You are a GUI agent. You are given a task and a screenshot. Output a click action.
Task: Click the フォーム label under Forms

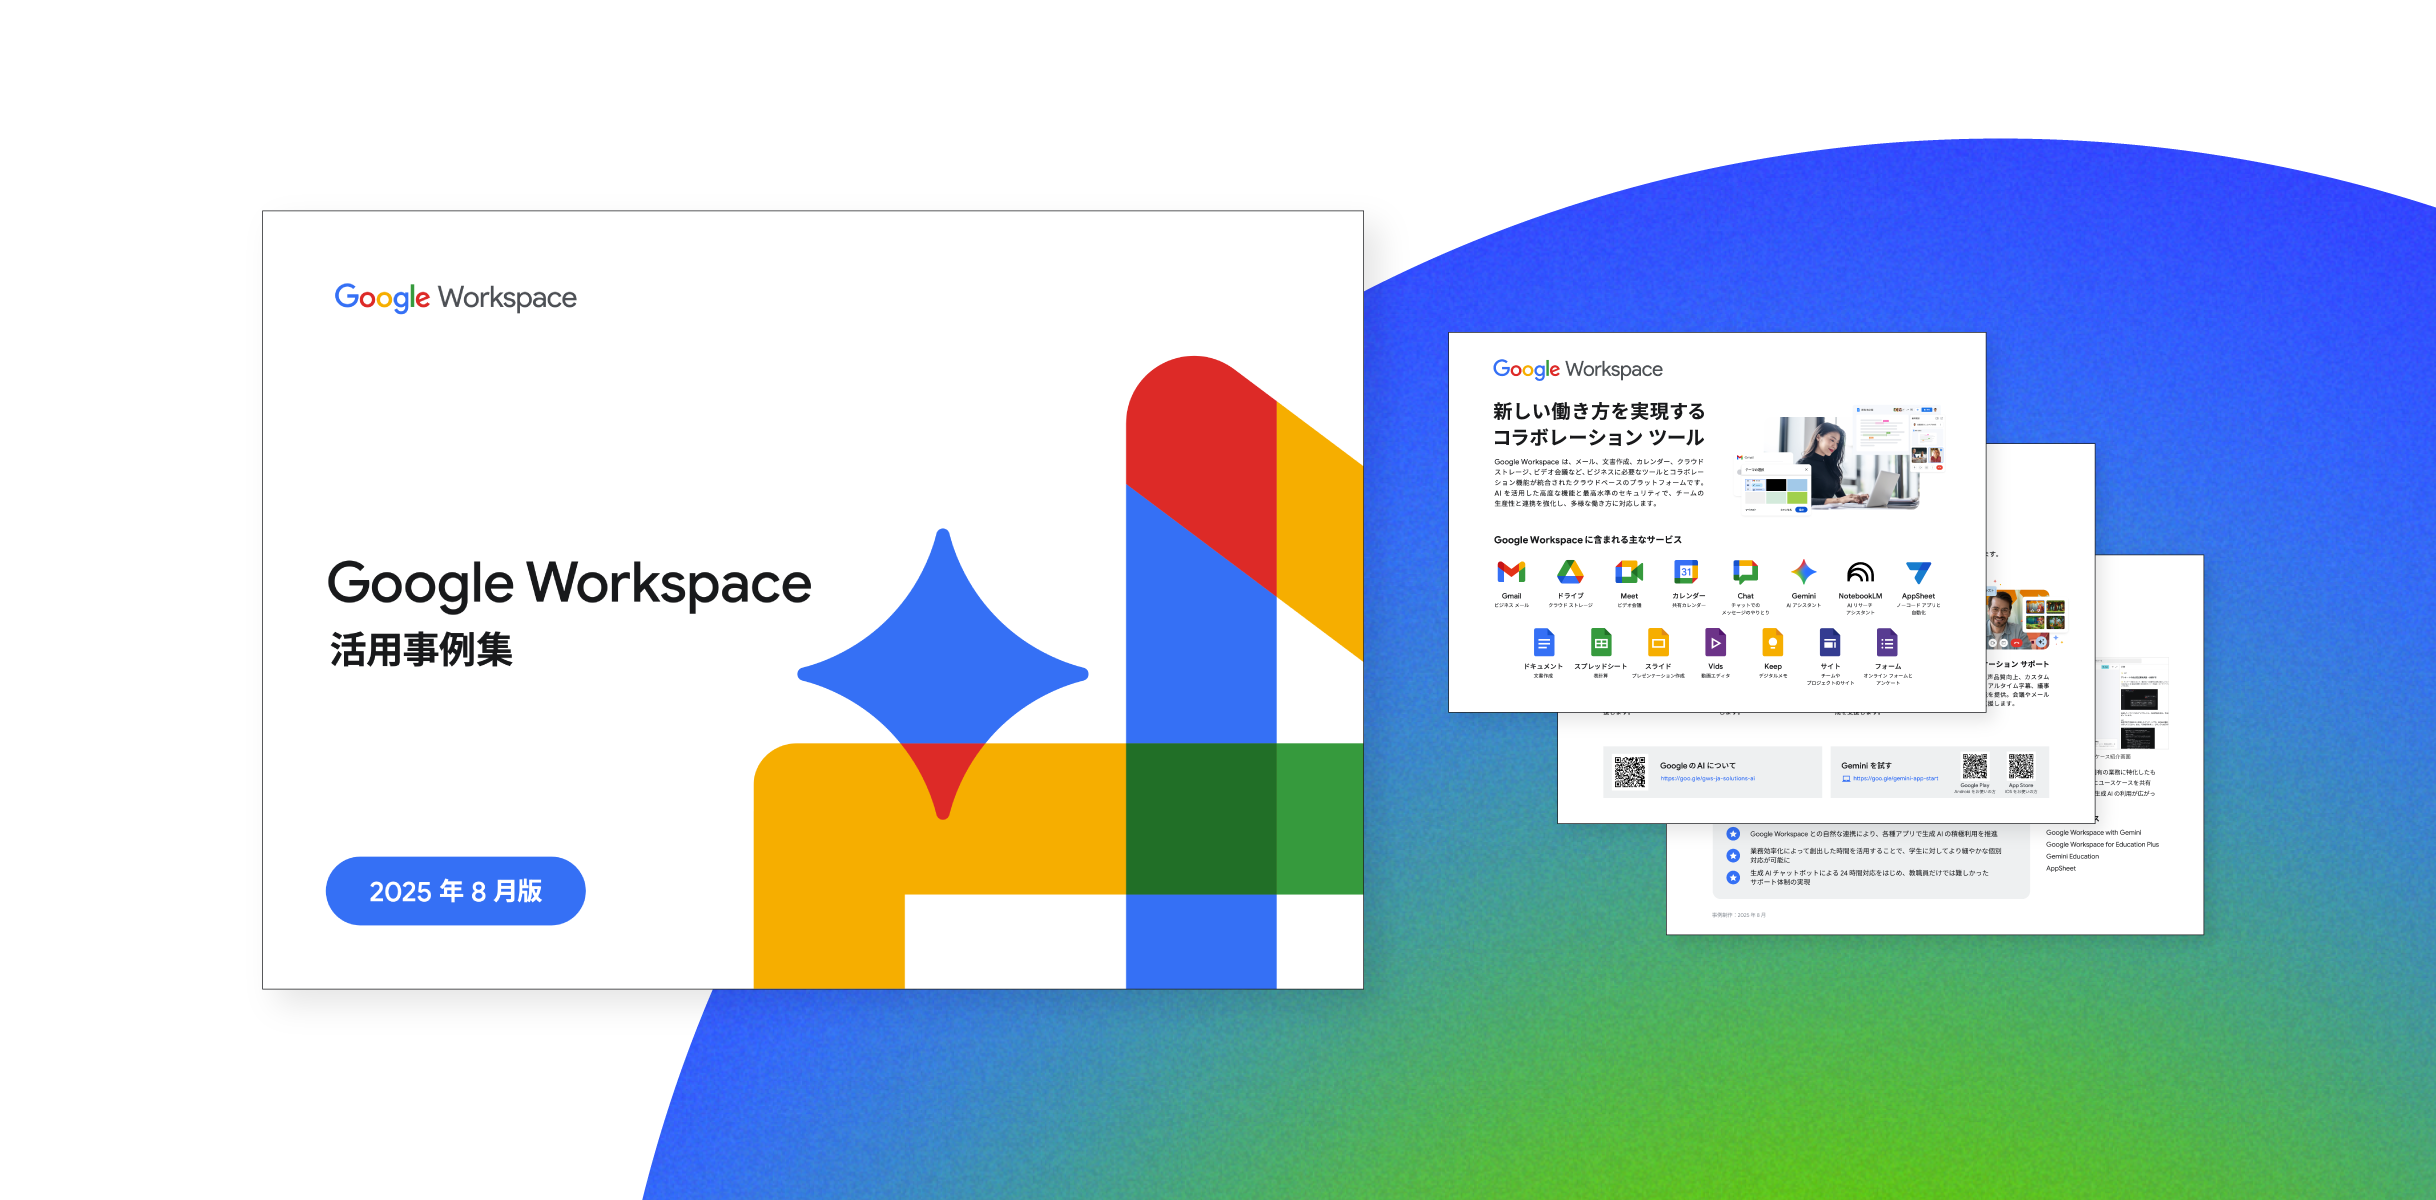pyautogui.click(x=1888, y=666)
